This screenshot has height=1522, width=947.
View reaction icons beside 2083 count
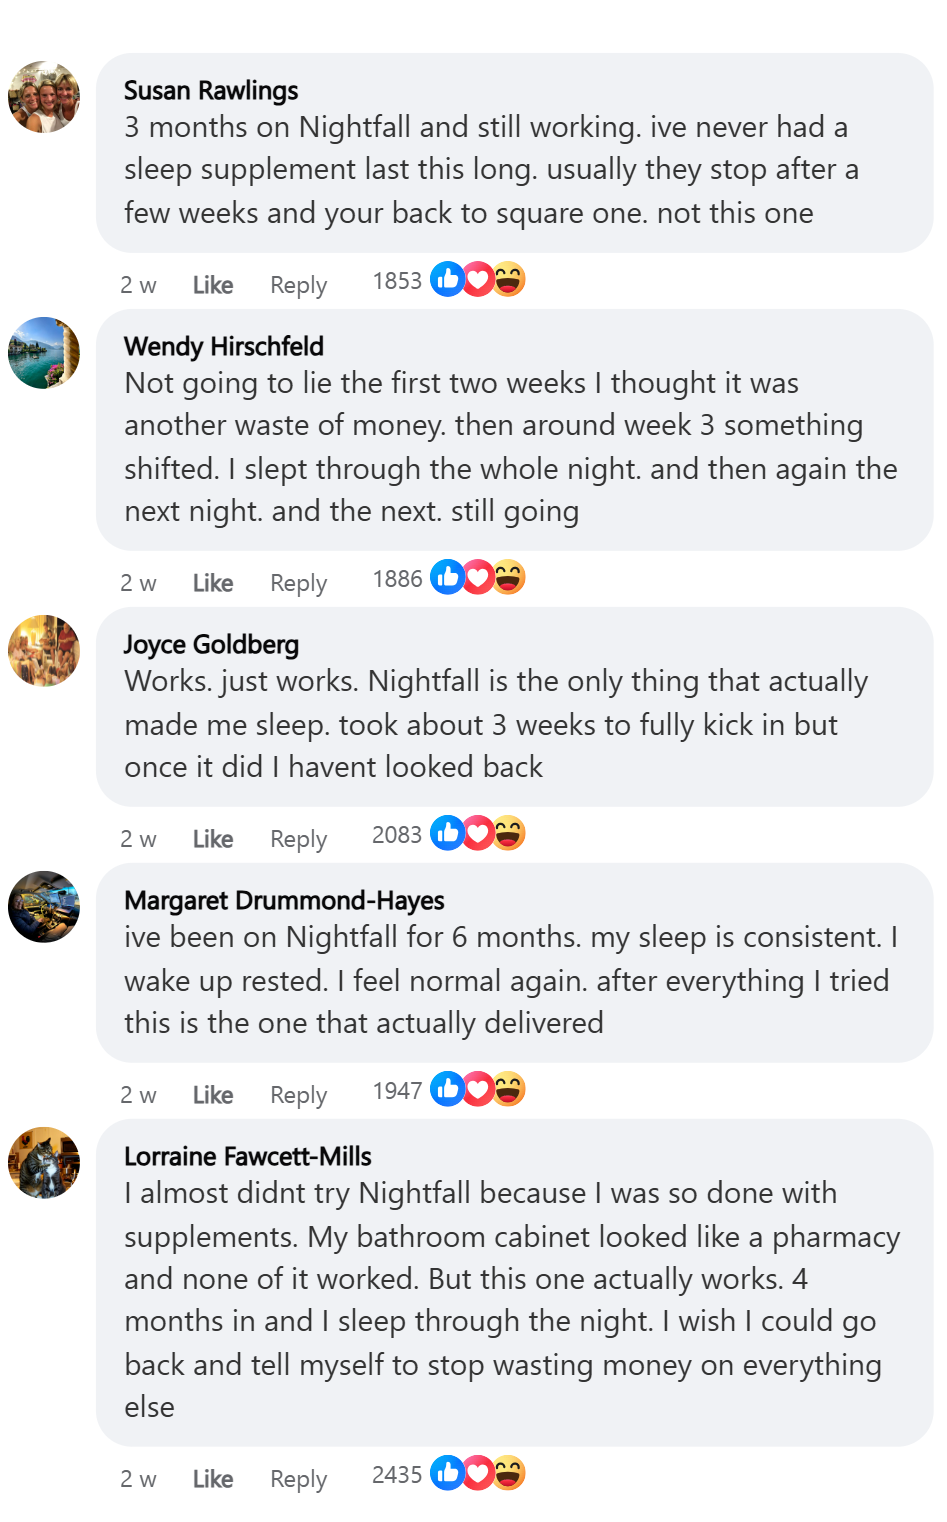pyautogui.click(x=478, y=834)
